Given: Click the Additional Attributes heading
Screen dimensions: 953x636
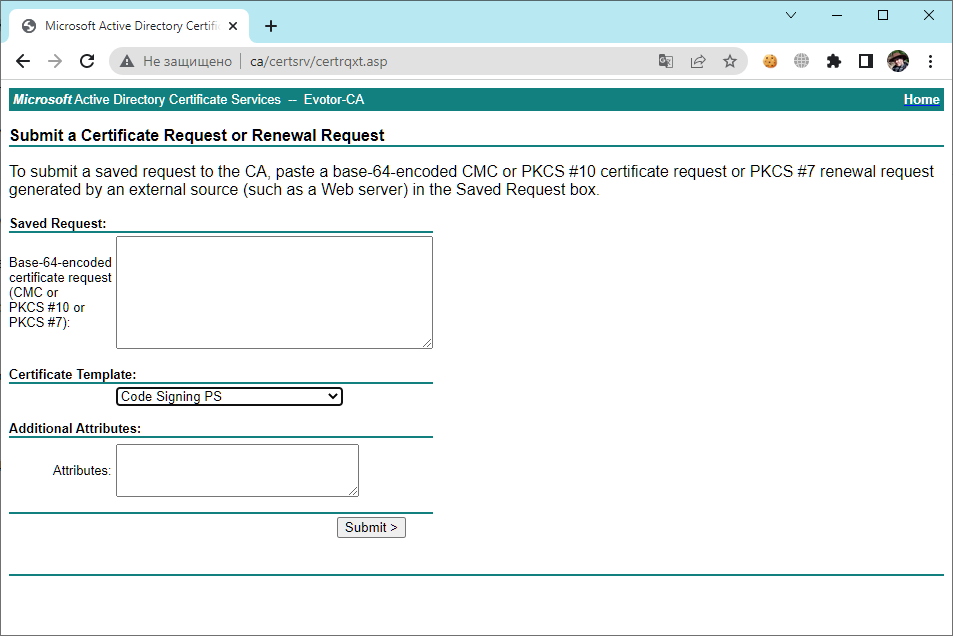Looking at the screenshot, I should point(75,429).
